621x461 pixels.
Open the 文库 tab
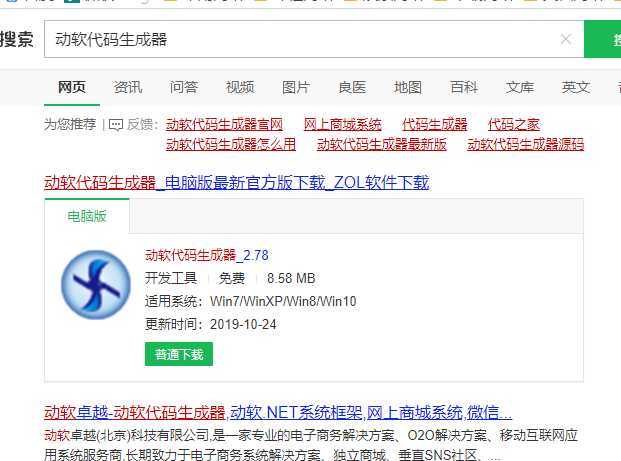click(x=520, y=87)
